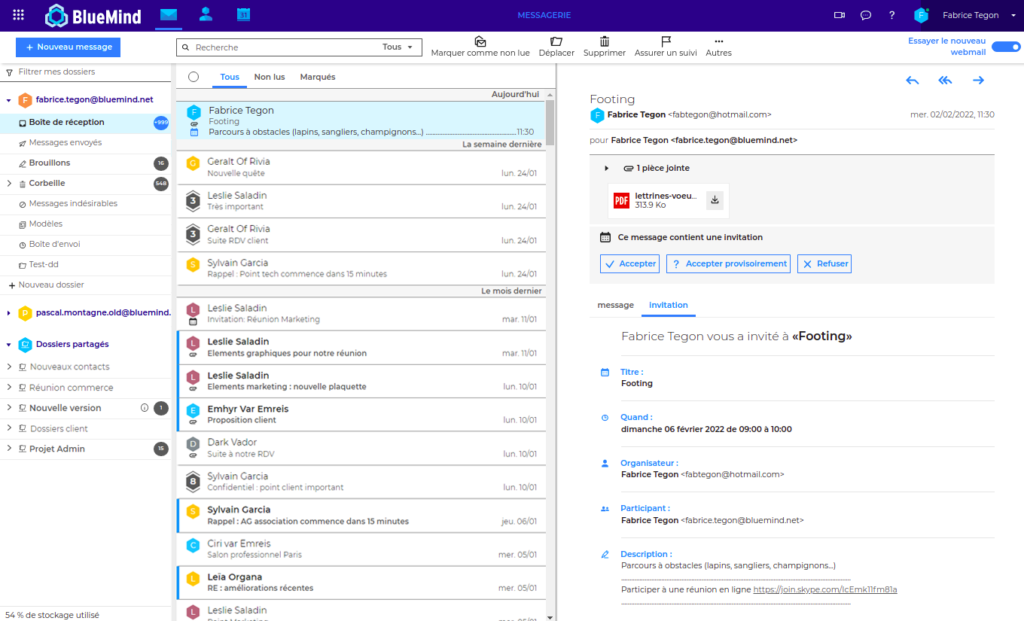Click the Supprimer trash icon

[x=604, y=41]
